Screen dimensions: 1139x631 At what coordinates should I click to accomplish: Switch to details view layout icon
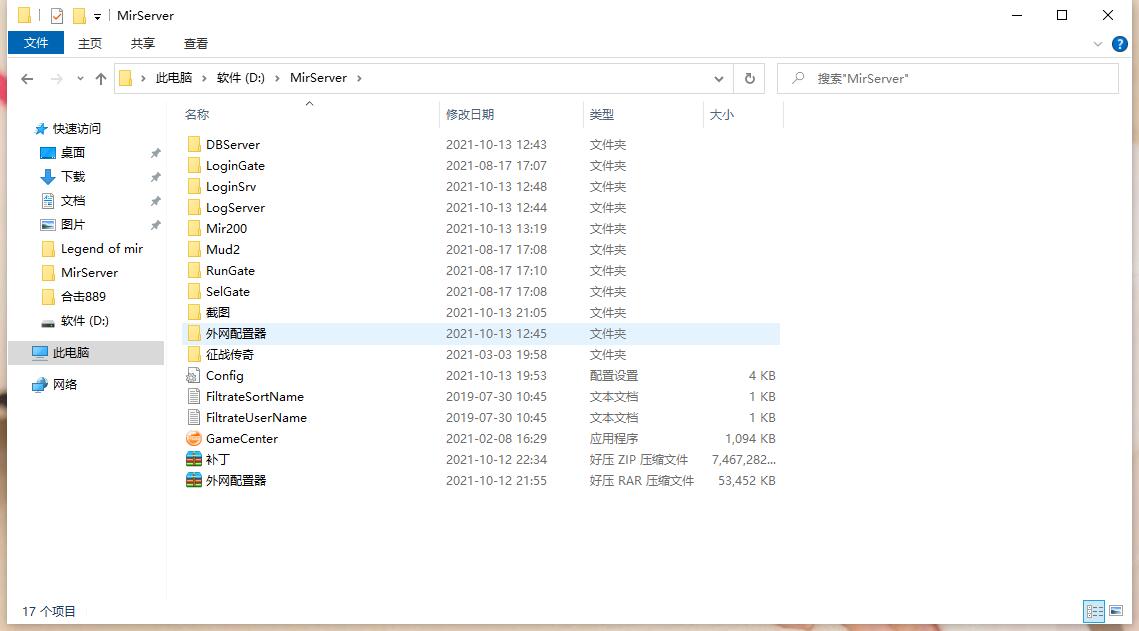tap(1094, 611)
